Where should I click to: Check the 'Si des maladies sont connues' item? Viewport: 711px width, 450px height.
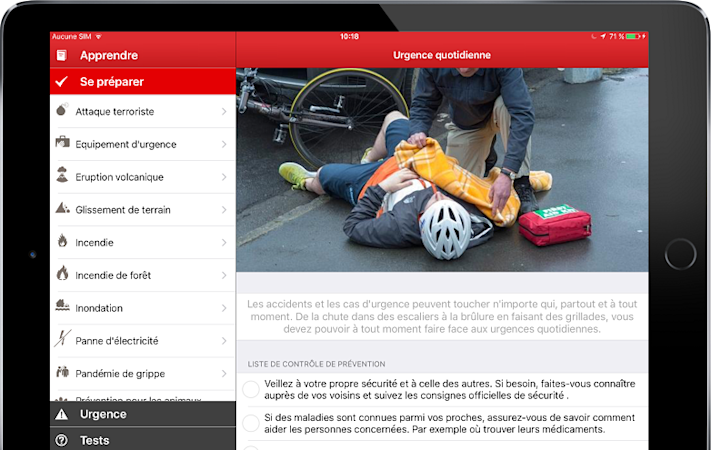251,423
